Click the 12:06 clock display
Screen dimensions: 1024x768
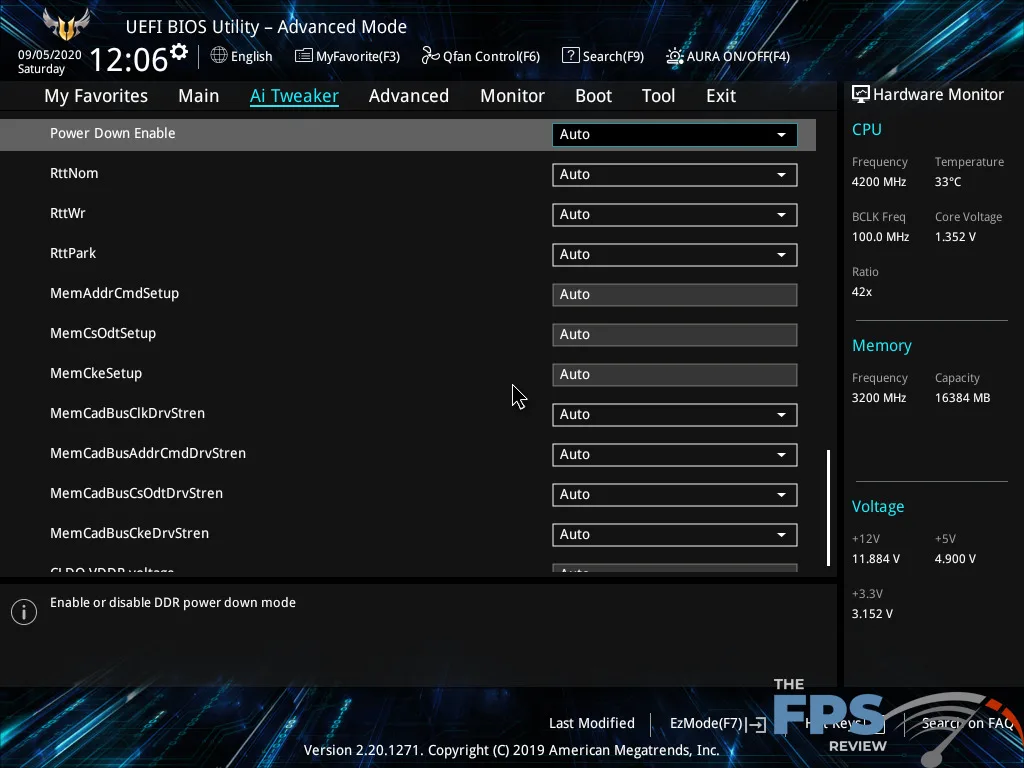tap(129, 60)
